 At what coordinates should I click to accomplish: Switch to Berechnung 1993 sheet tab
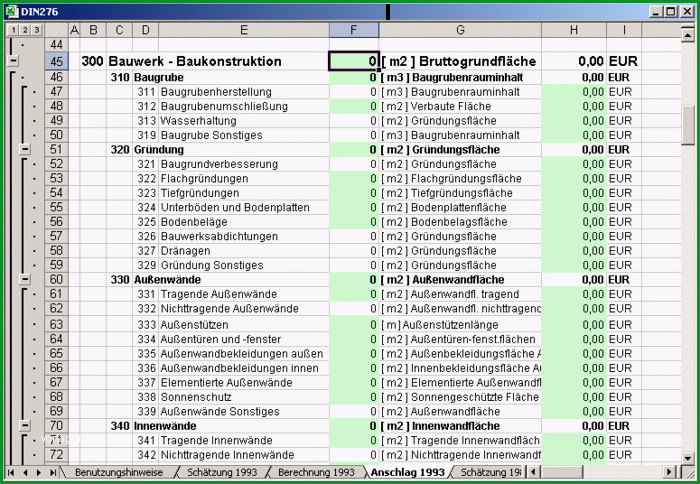point(316,472)
